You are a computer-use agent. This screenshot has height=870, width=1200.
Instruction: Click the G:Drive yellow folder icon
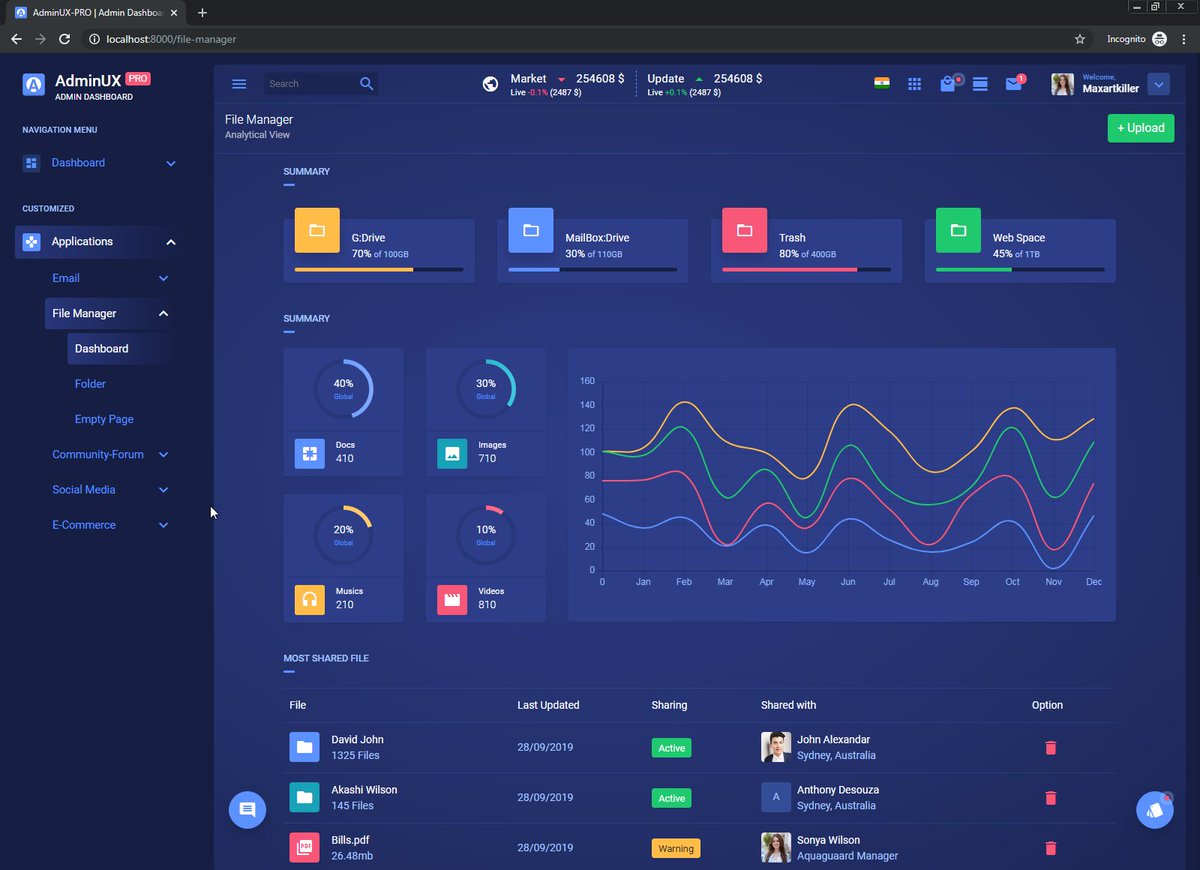coord(317,230)
